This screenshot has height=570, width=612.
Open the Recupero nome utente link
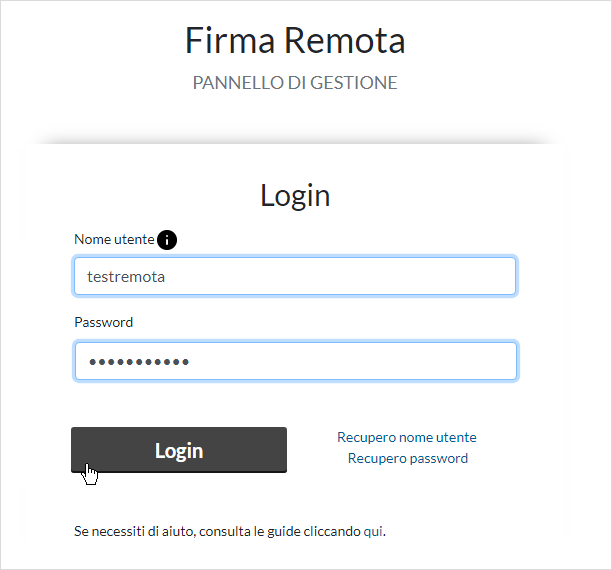tap(407, 437)
